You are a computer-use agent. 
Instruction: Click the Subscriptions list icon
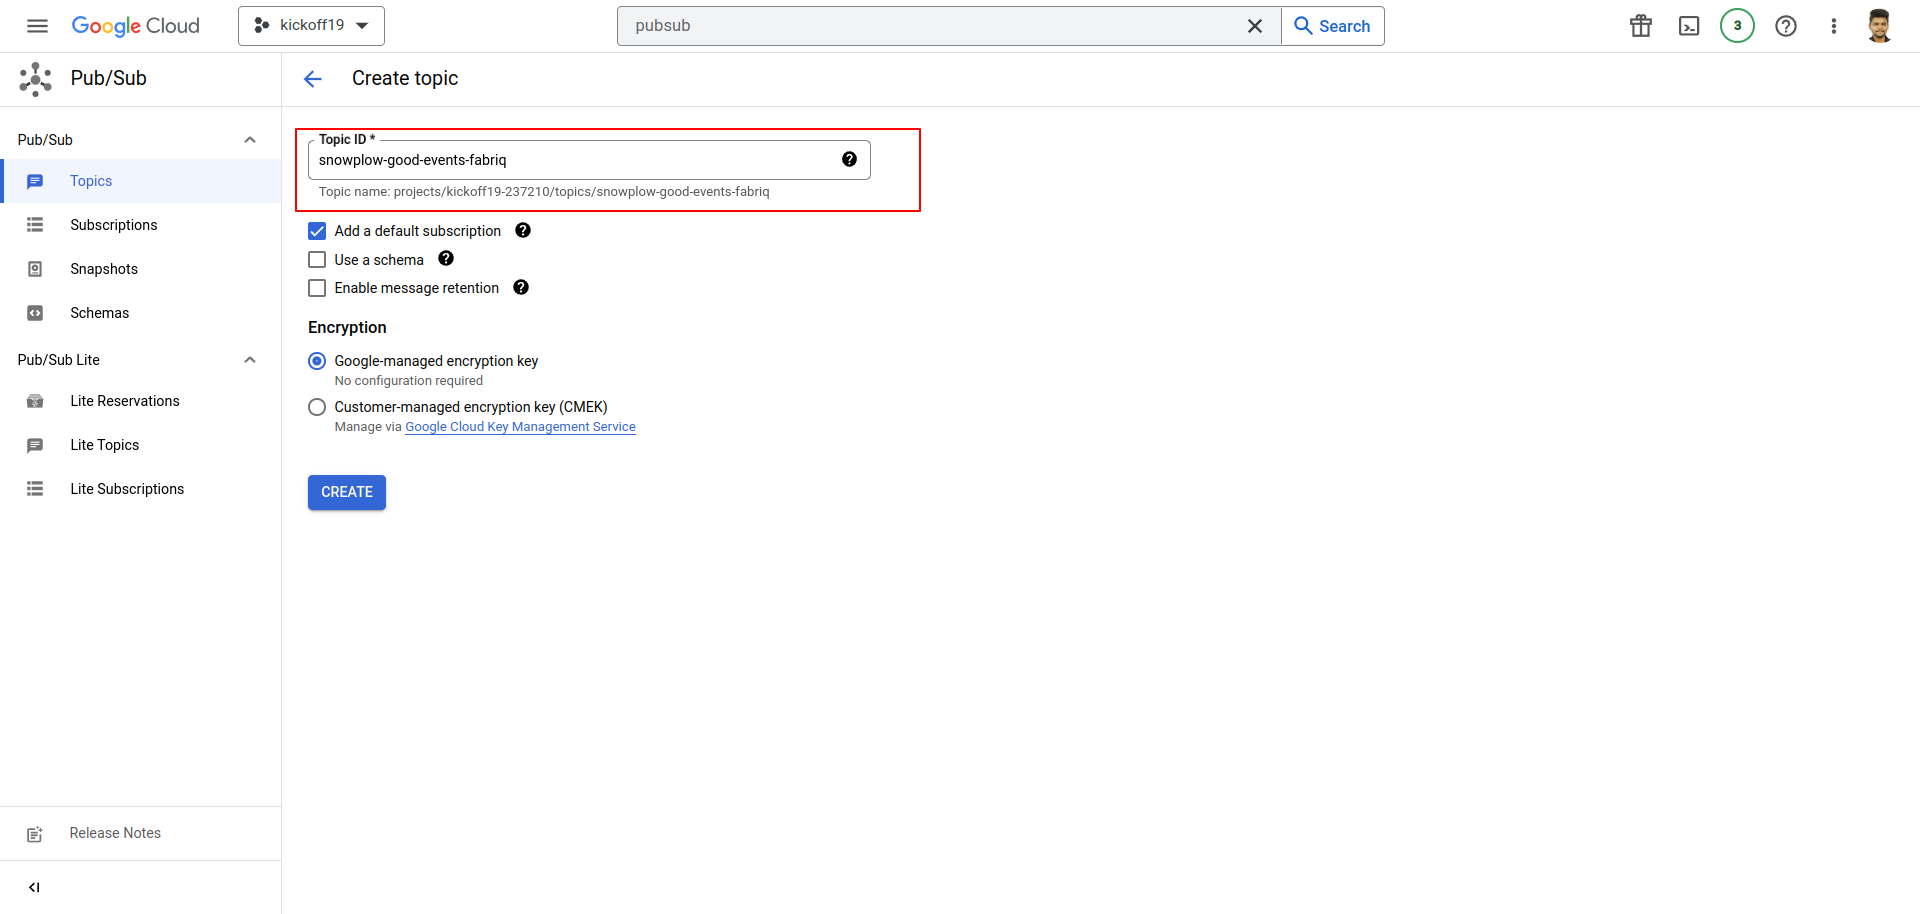coord(35,225)
